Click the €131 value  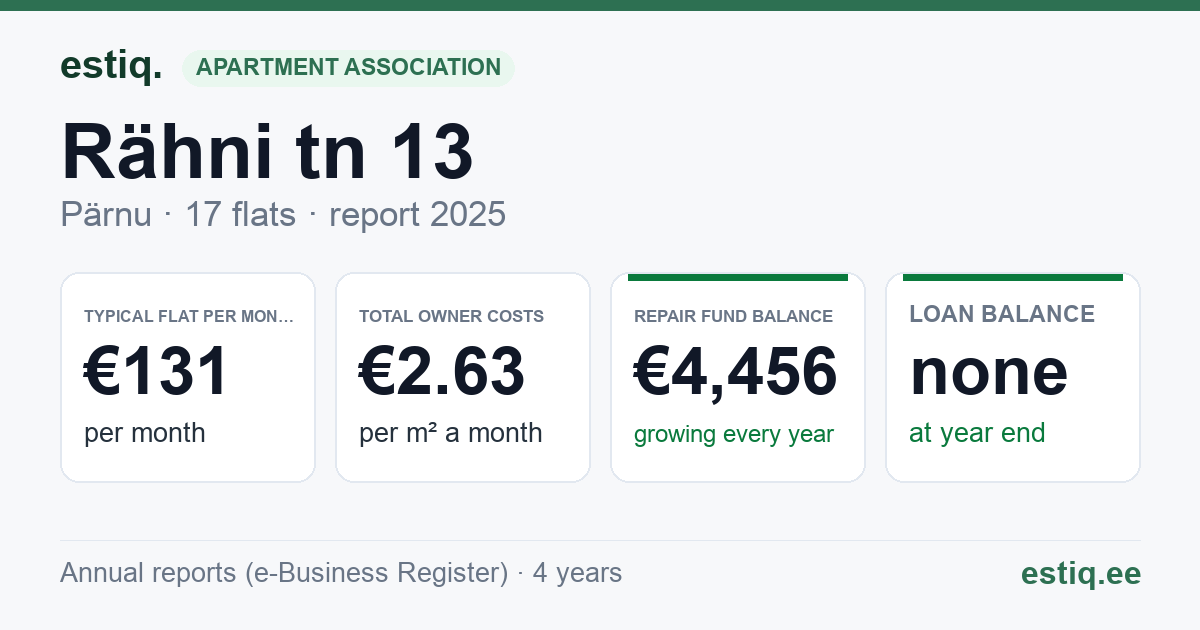tap(157, 372)
